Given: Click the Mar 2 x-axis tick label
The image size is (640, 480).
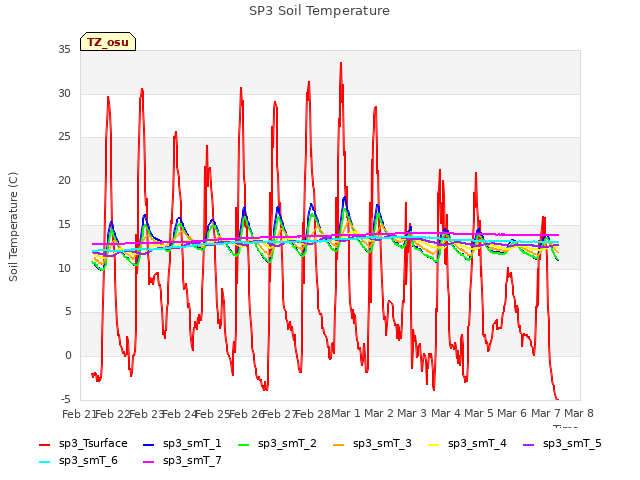Looking at the screenshot, I should tap(379, 413).
